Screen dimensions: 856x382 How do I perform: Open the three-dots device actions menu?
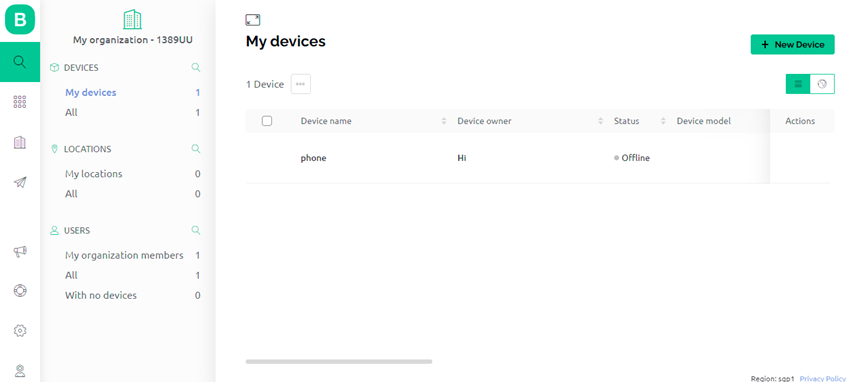pos(301,84)
